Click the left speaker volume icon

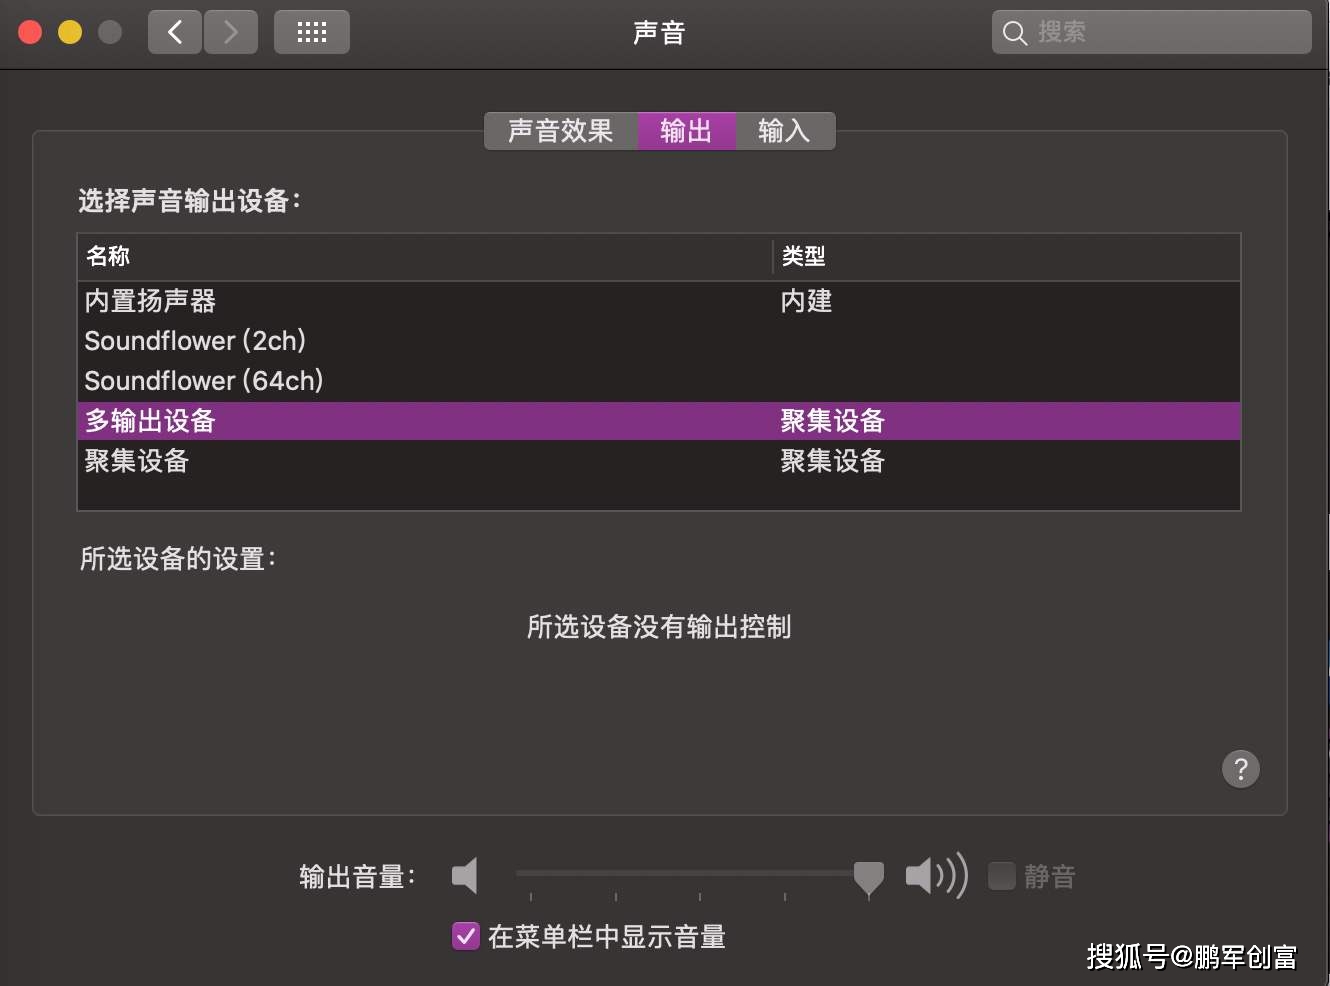[465, 875]
